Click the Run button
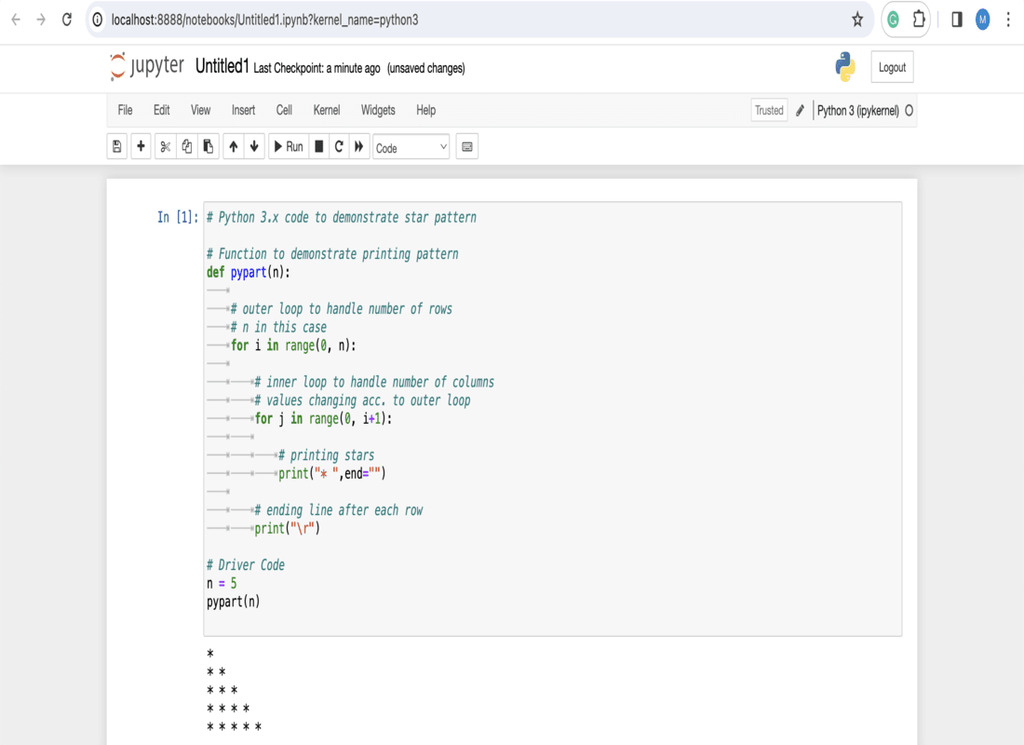1024x745 pixels. pos(289,147)
